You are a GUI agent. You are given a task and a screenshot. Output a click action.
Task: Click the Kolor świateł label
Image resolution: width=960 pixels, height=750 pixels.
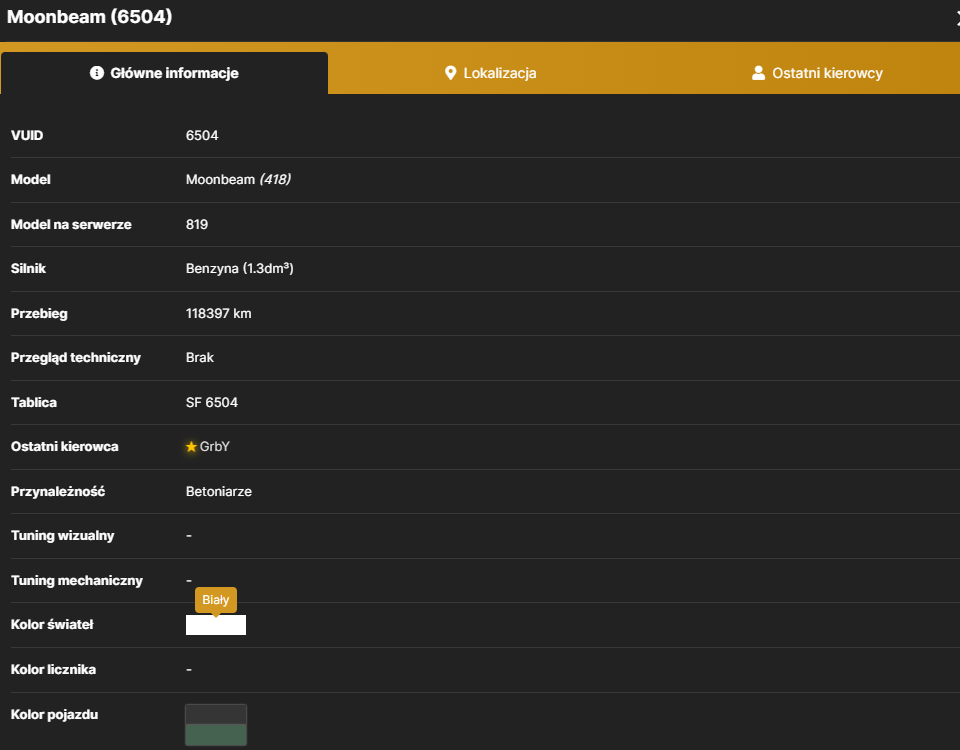pyautogui.click(x=52, y=624)
